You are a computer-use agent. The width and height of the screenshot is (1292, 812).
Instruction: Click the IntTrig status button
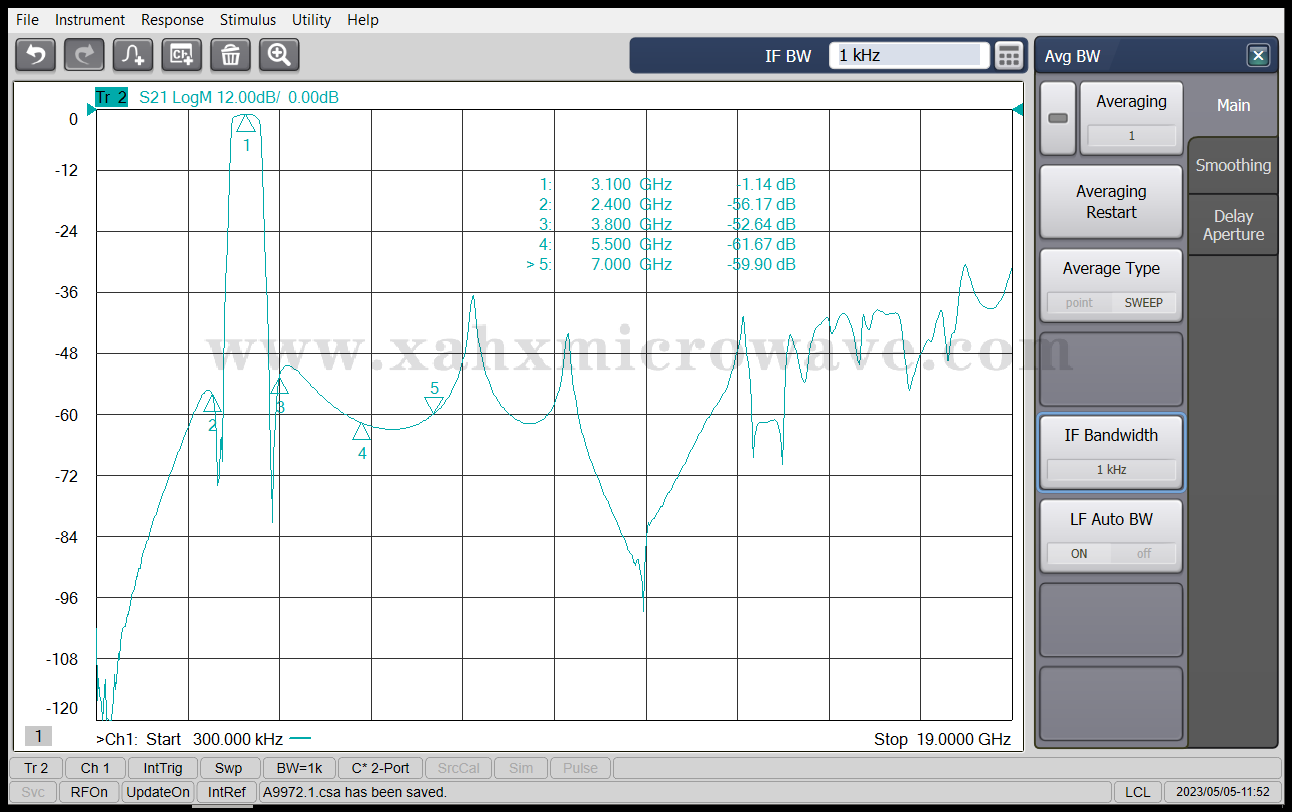click(162, 768)
